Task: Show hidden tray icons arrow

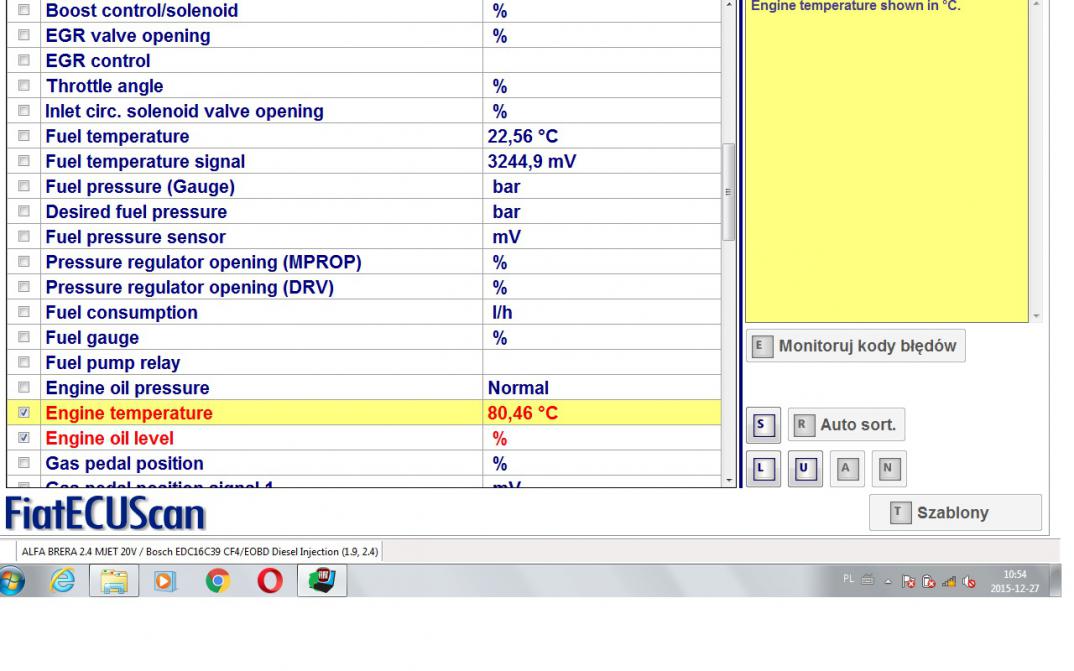Action: tap(888, 581)
